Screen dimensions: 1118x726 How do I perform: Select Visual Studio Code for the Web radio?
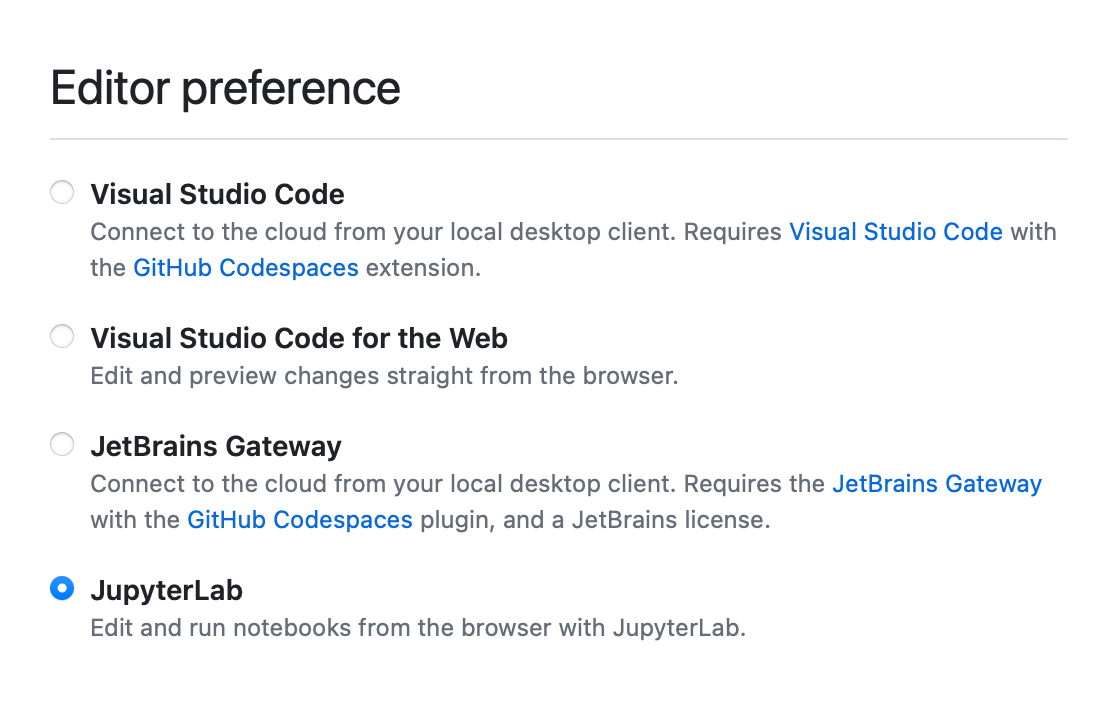point(62,336)
